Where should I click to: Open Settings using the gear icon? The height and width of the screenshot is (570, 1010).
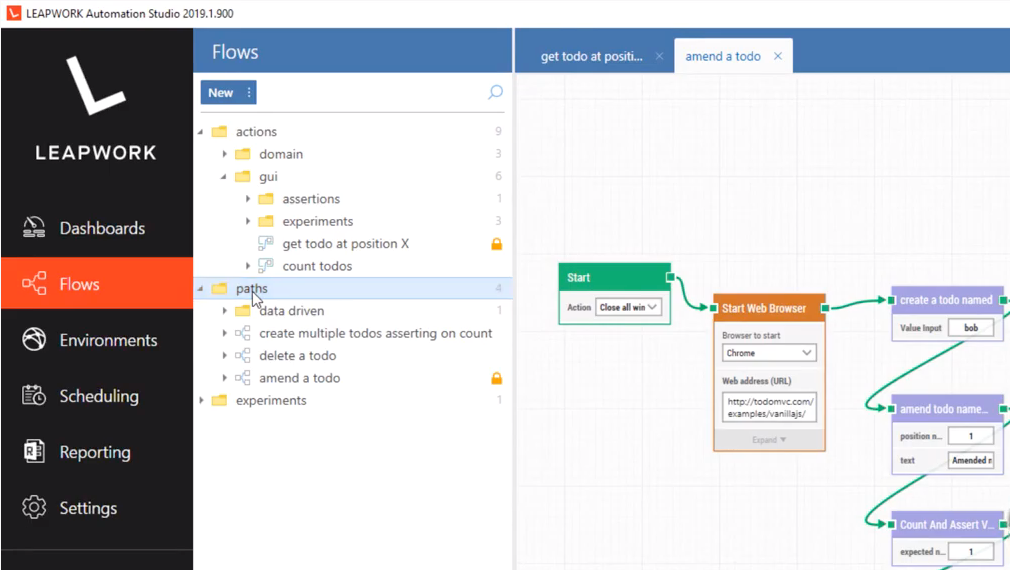34,508
